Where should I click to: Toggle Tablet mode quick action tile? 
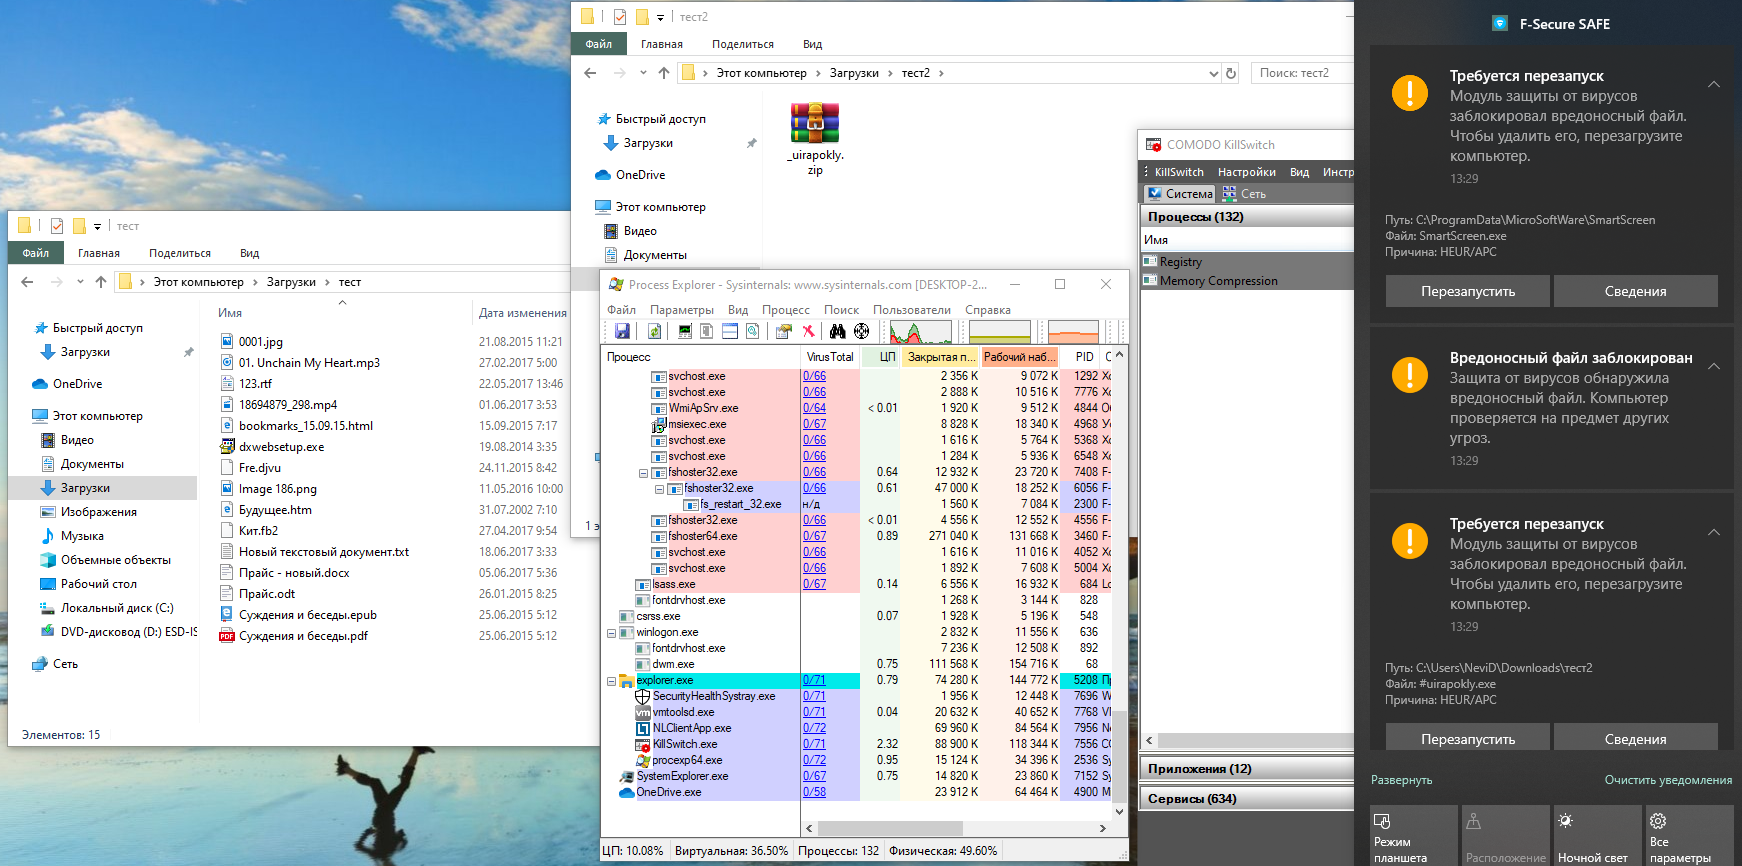point(1413,836)
